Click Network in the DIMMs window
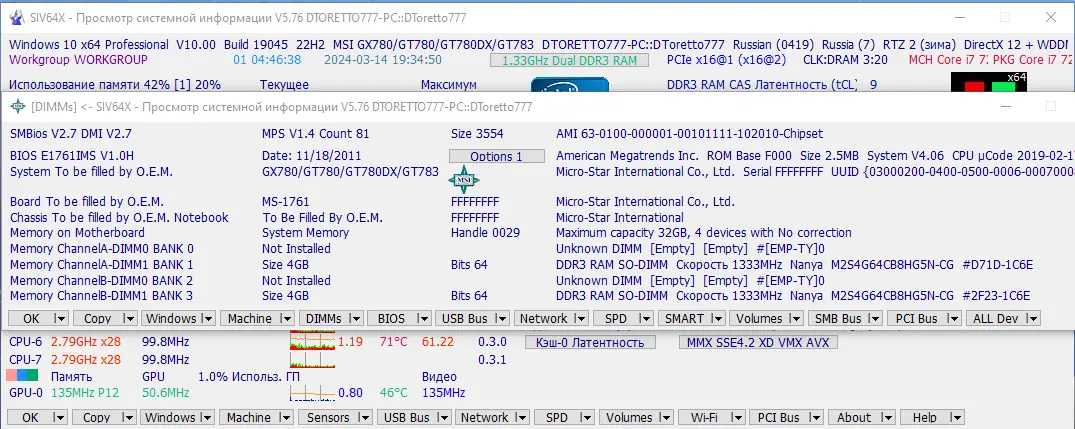 [x=543, y=319]
